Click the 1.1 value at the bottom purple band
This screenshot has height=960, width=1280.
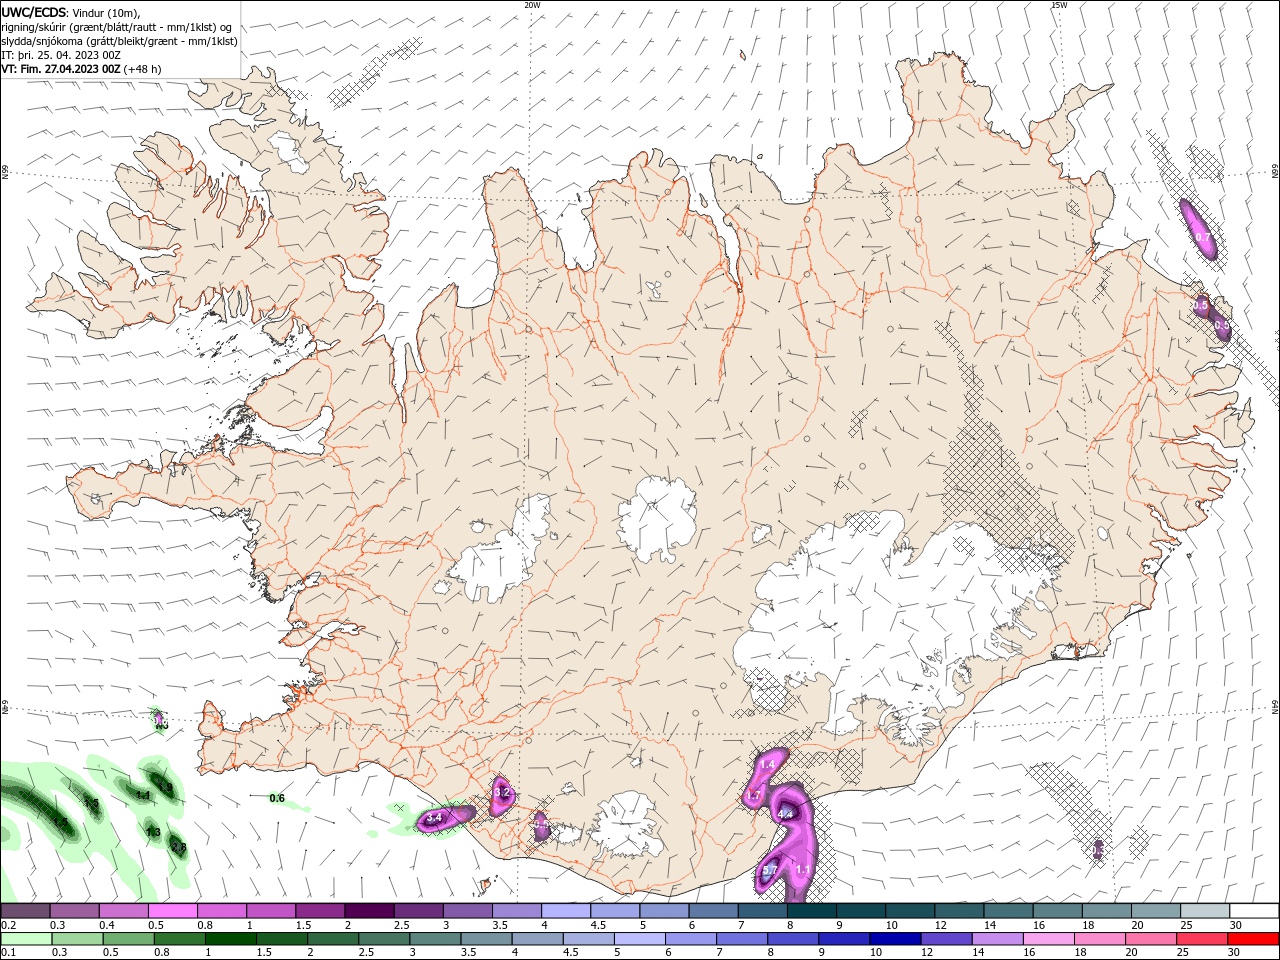tap(802, 870)
